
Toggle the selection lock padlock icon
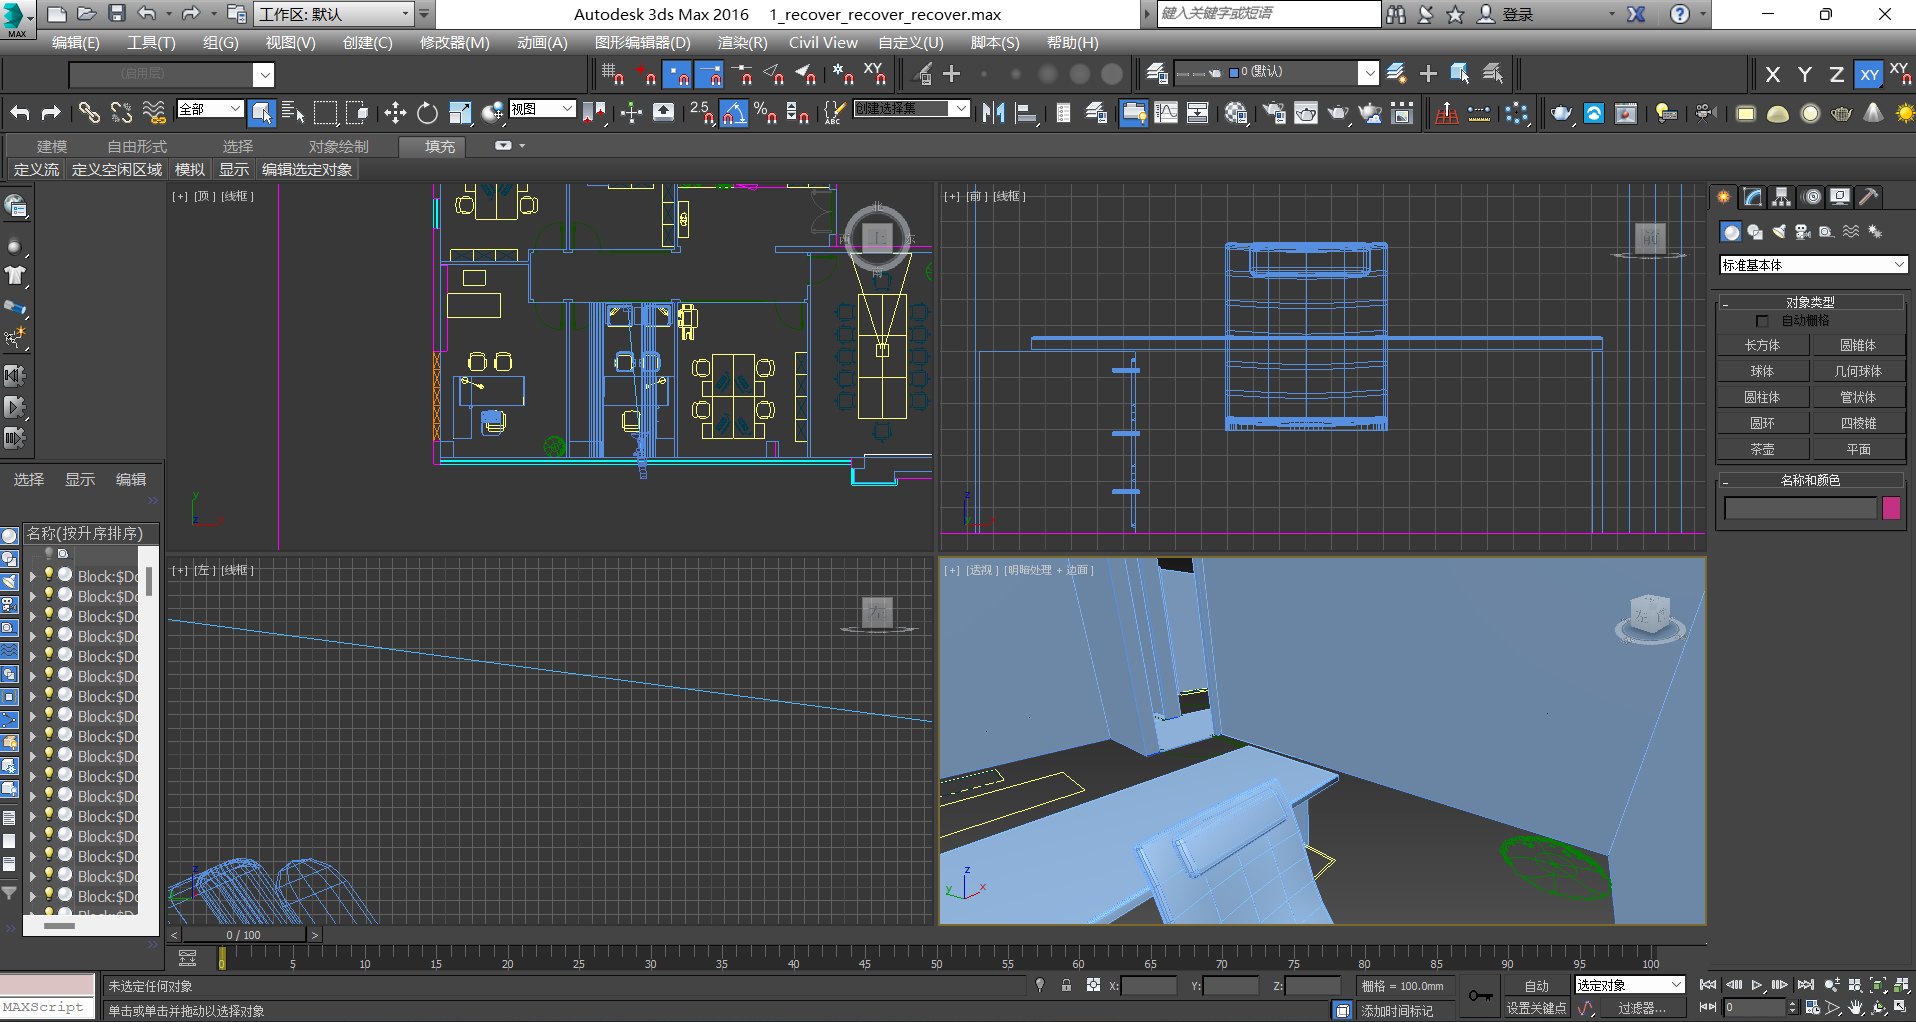1066,986
